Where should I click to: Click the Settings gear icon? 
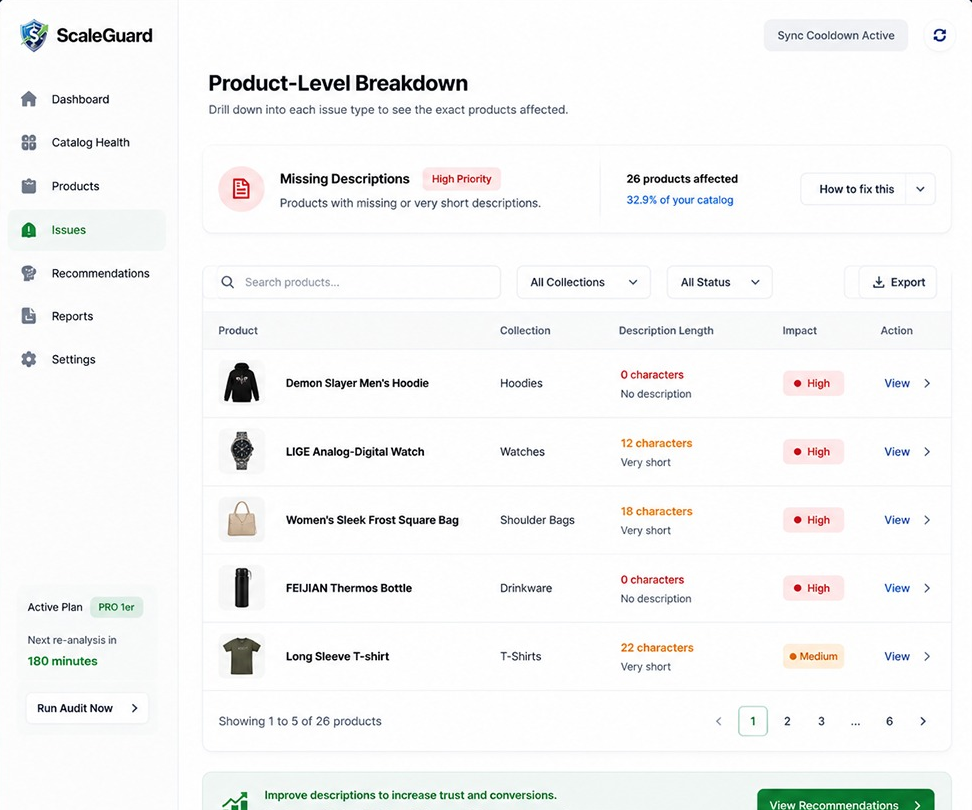pyautogui.click(x=29, y=359)
